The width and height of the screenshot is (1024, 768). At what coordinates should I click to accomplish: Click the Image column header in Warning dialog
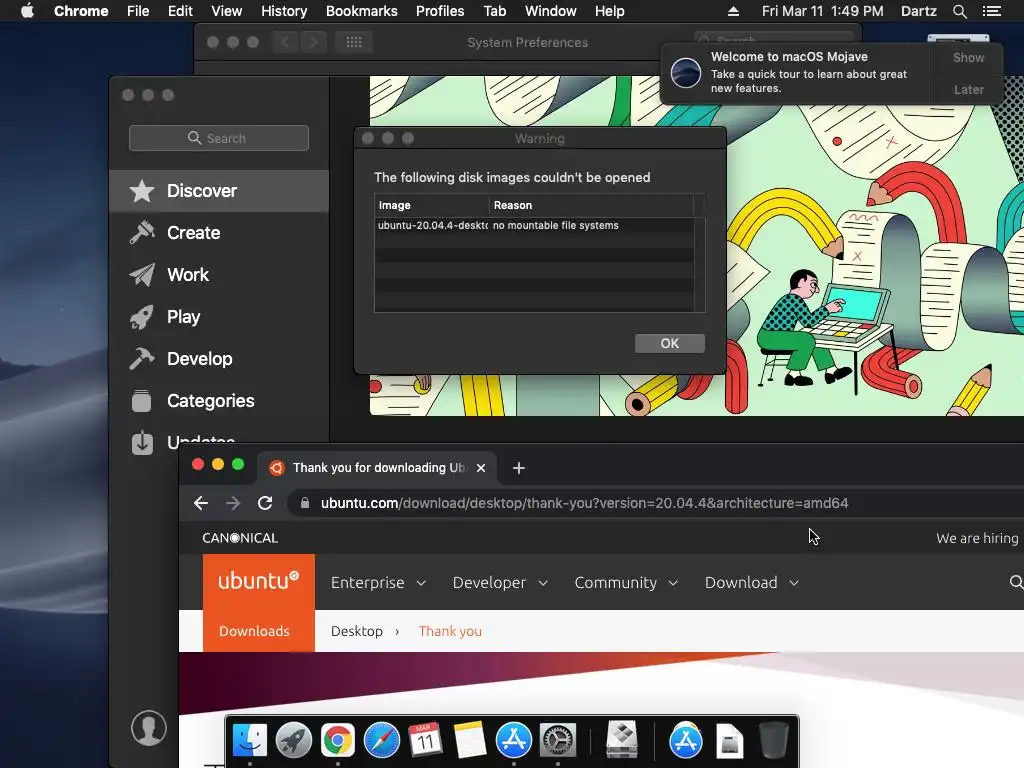click(x=431, y=205)
